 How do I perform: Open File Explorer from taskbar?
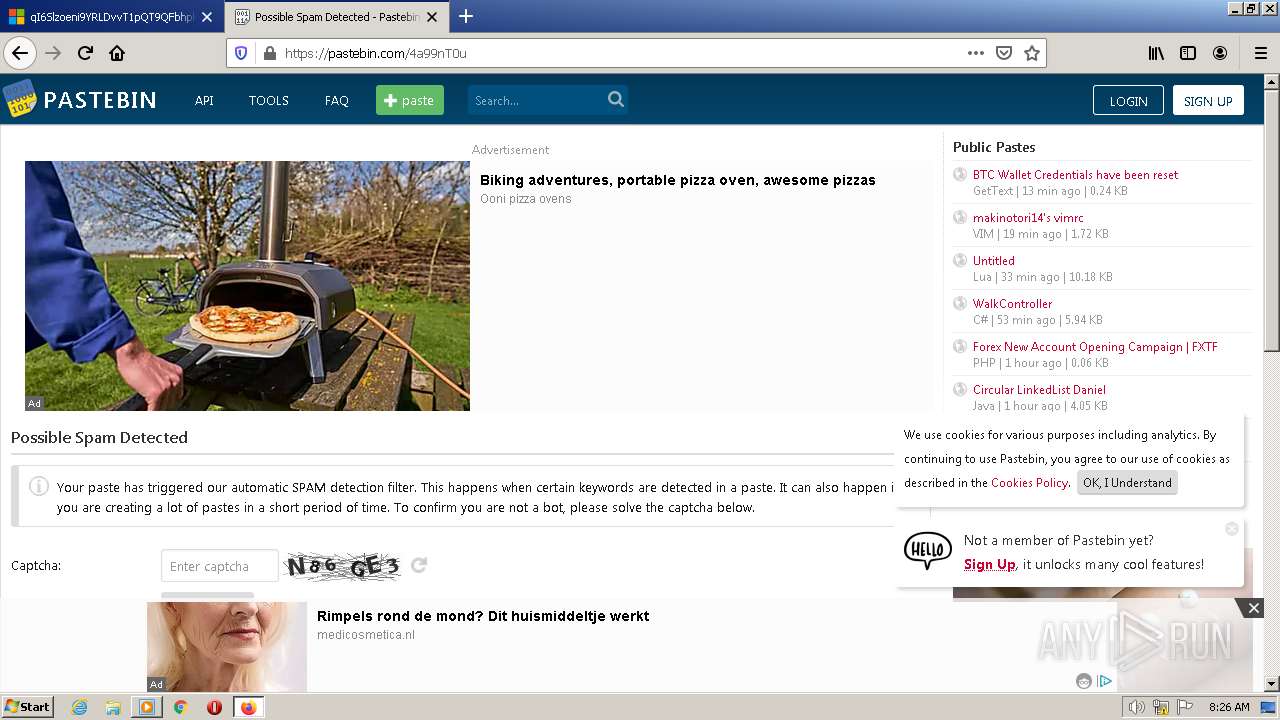pyautogui.click(x=113, y=707)
